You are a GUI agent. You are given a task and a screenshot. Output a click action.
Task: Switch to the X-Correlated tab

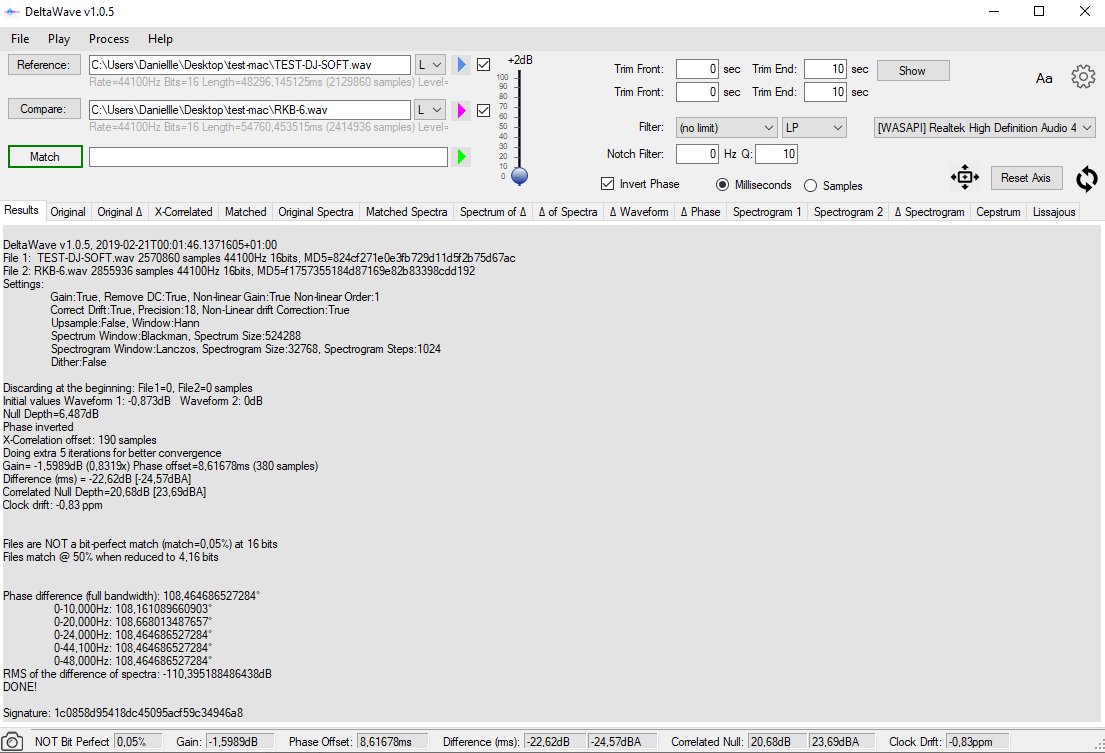tap(183, 211)
